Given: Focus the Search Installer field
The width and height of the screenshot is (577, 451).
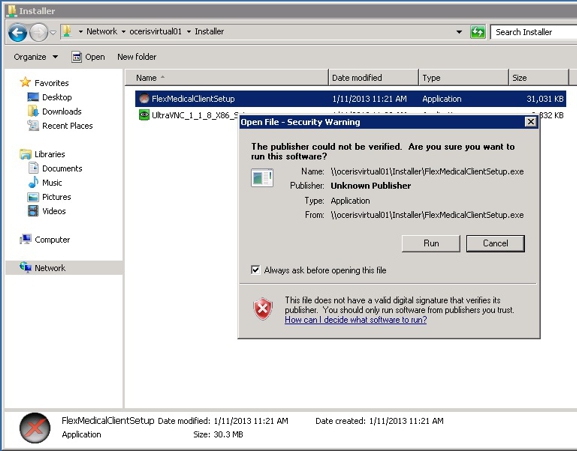Looking at the screenshot, I should tap(534, 32).
